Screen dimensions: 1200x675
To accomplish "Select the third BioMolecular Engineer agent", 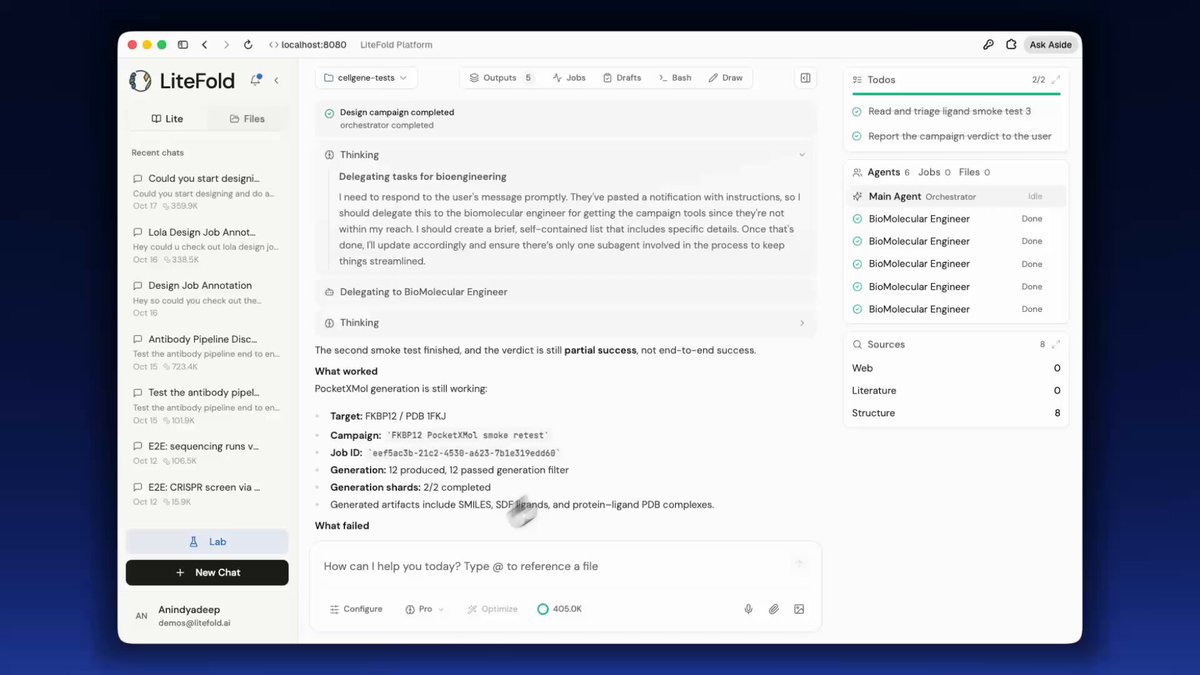I will [x=956, y=264].
